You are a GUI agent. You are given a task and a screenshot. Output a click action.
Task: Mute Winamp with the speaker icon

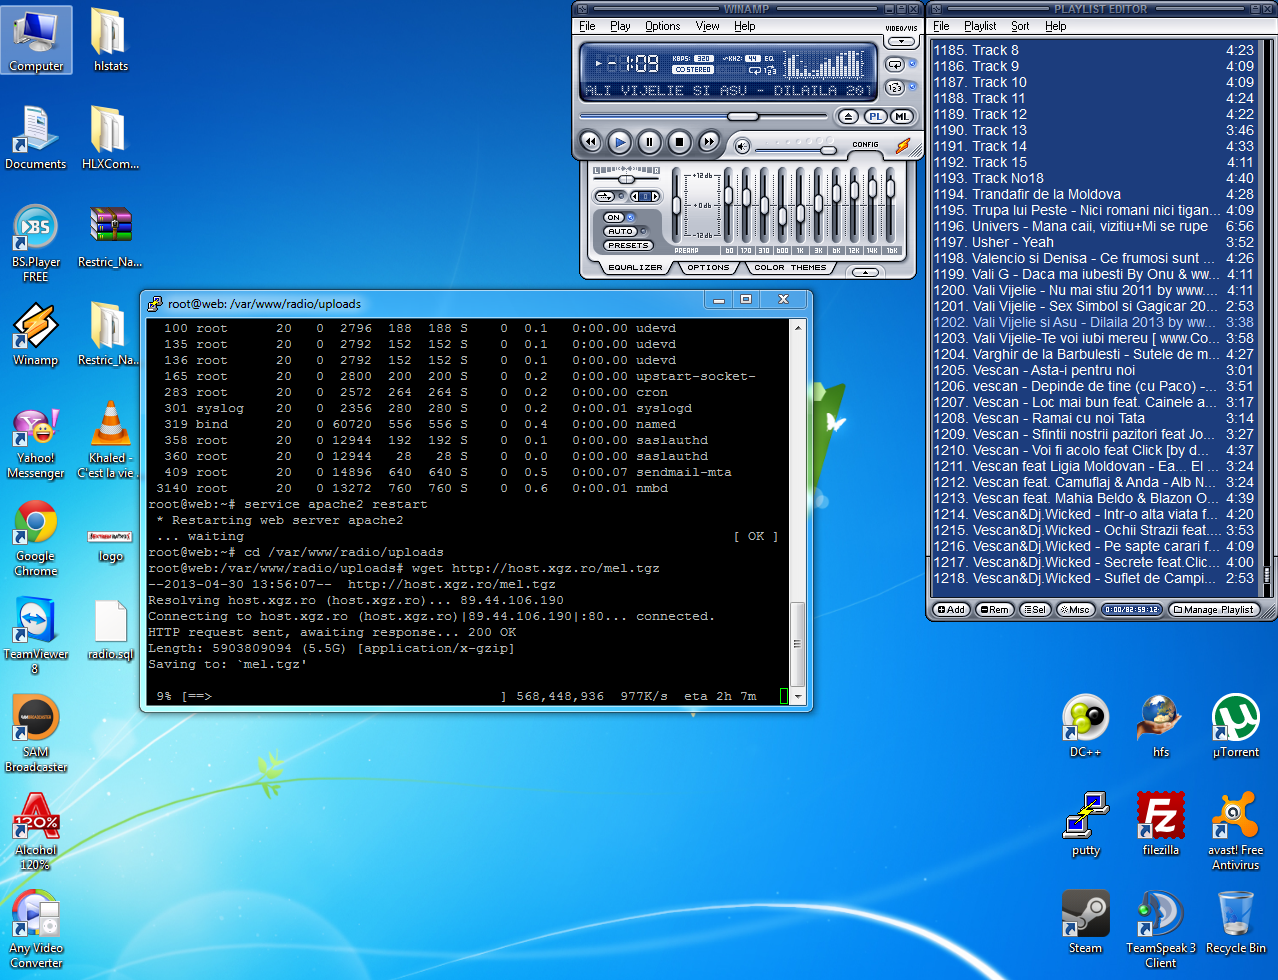point(742,147)
